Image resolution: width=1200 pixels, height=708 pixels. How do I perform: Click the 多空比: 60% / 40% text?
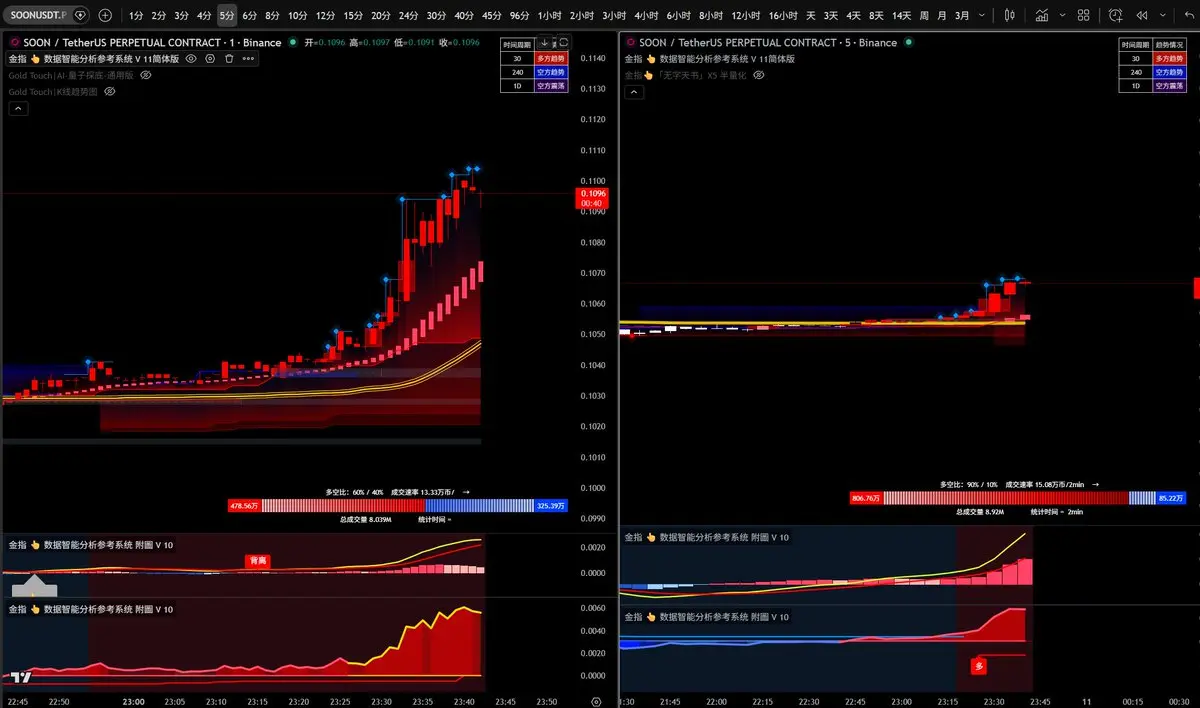pyautogui.click(x=354, y=492)
